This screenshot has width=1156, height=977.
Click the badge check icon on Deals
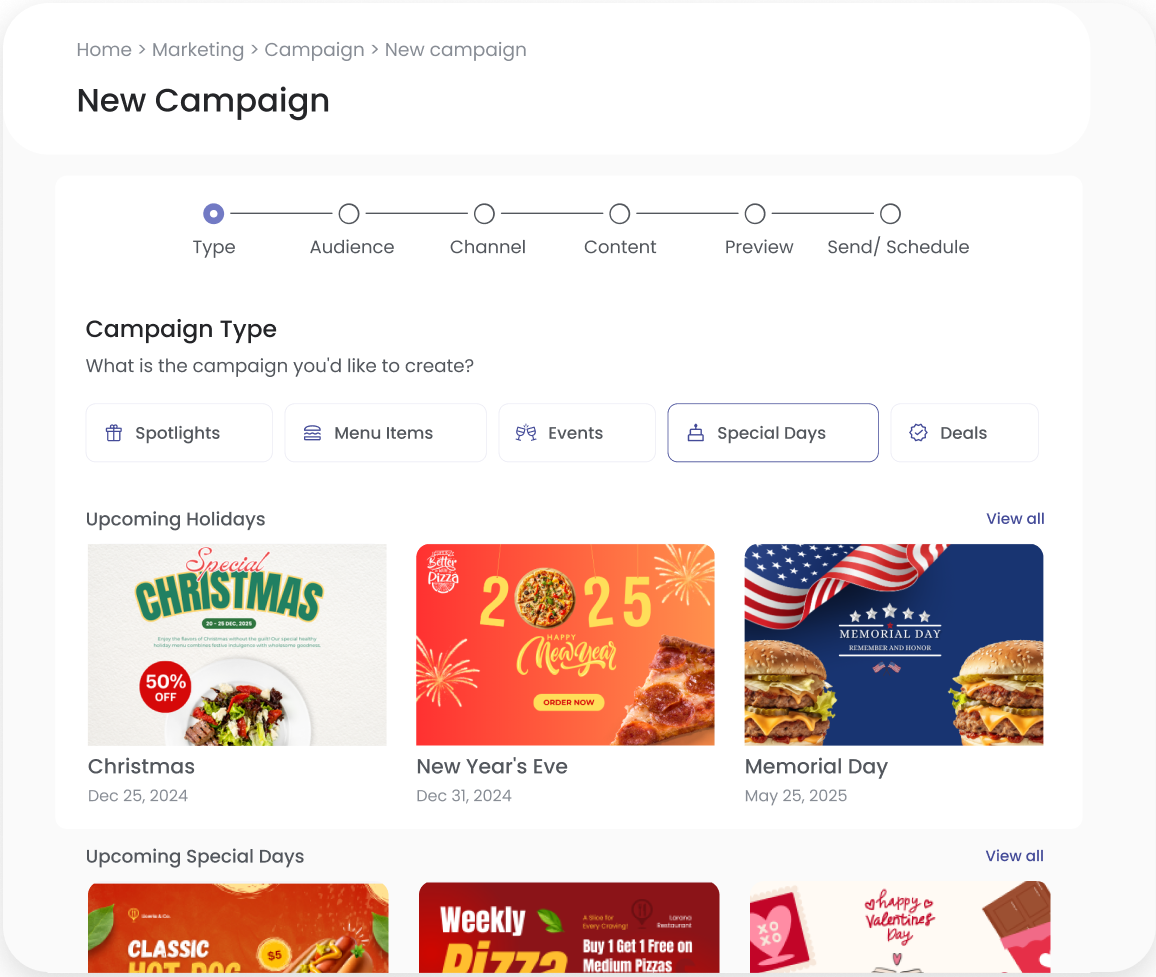[918, 433]
